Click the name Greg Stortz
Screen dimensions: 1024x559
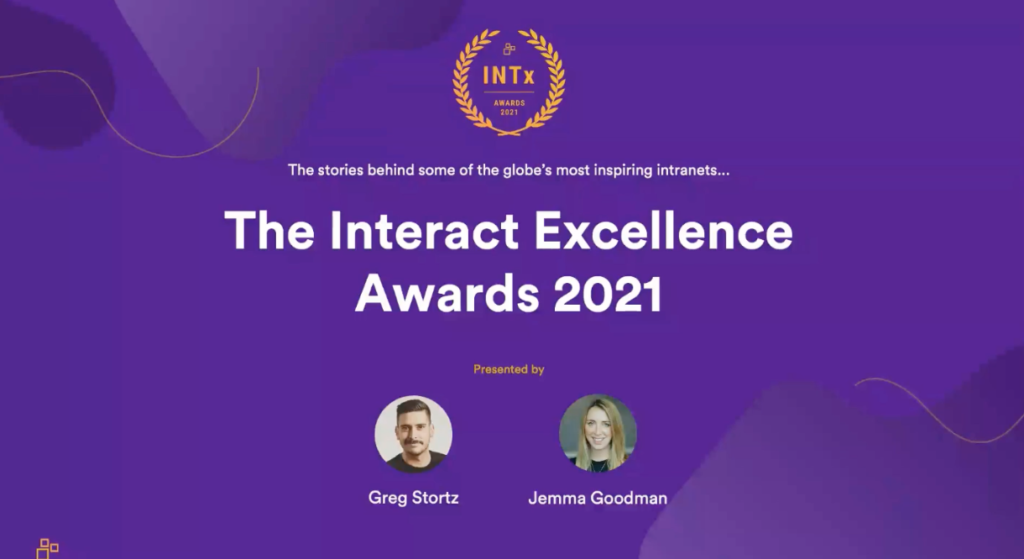pos(413,497)
